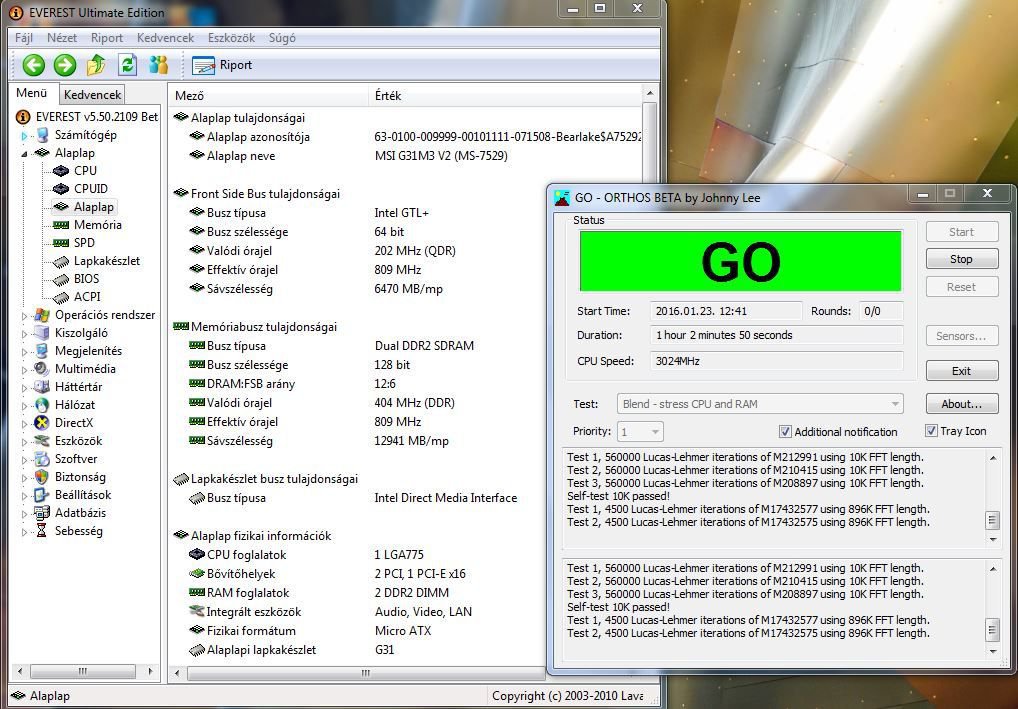Click the Up level arrow toolbar icon

tap(96, 65)
